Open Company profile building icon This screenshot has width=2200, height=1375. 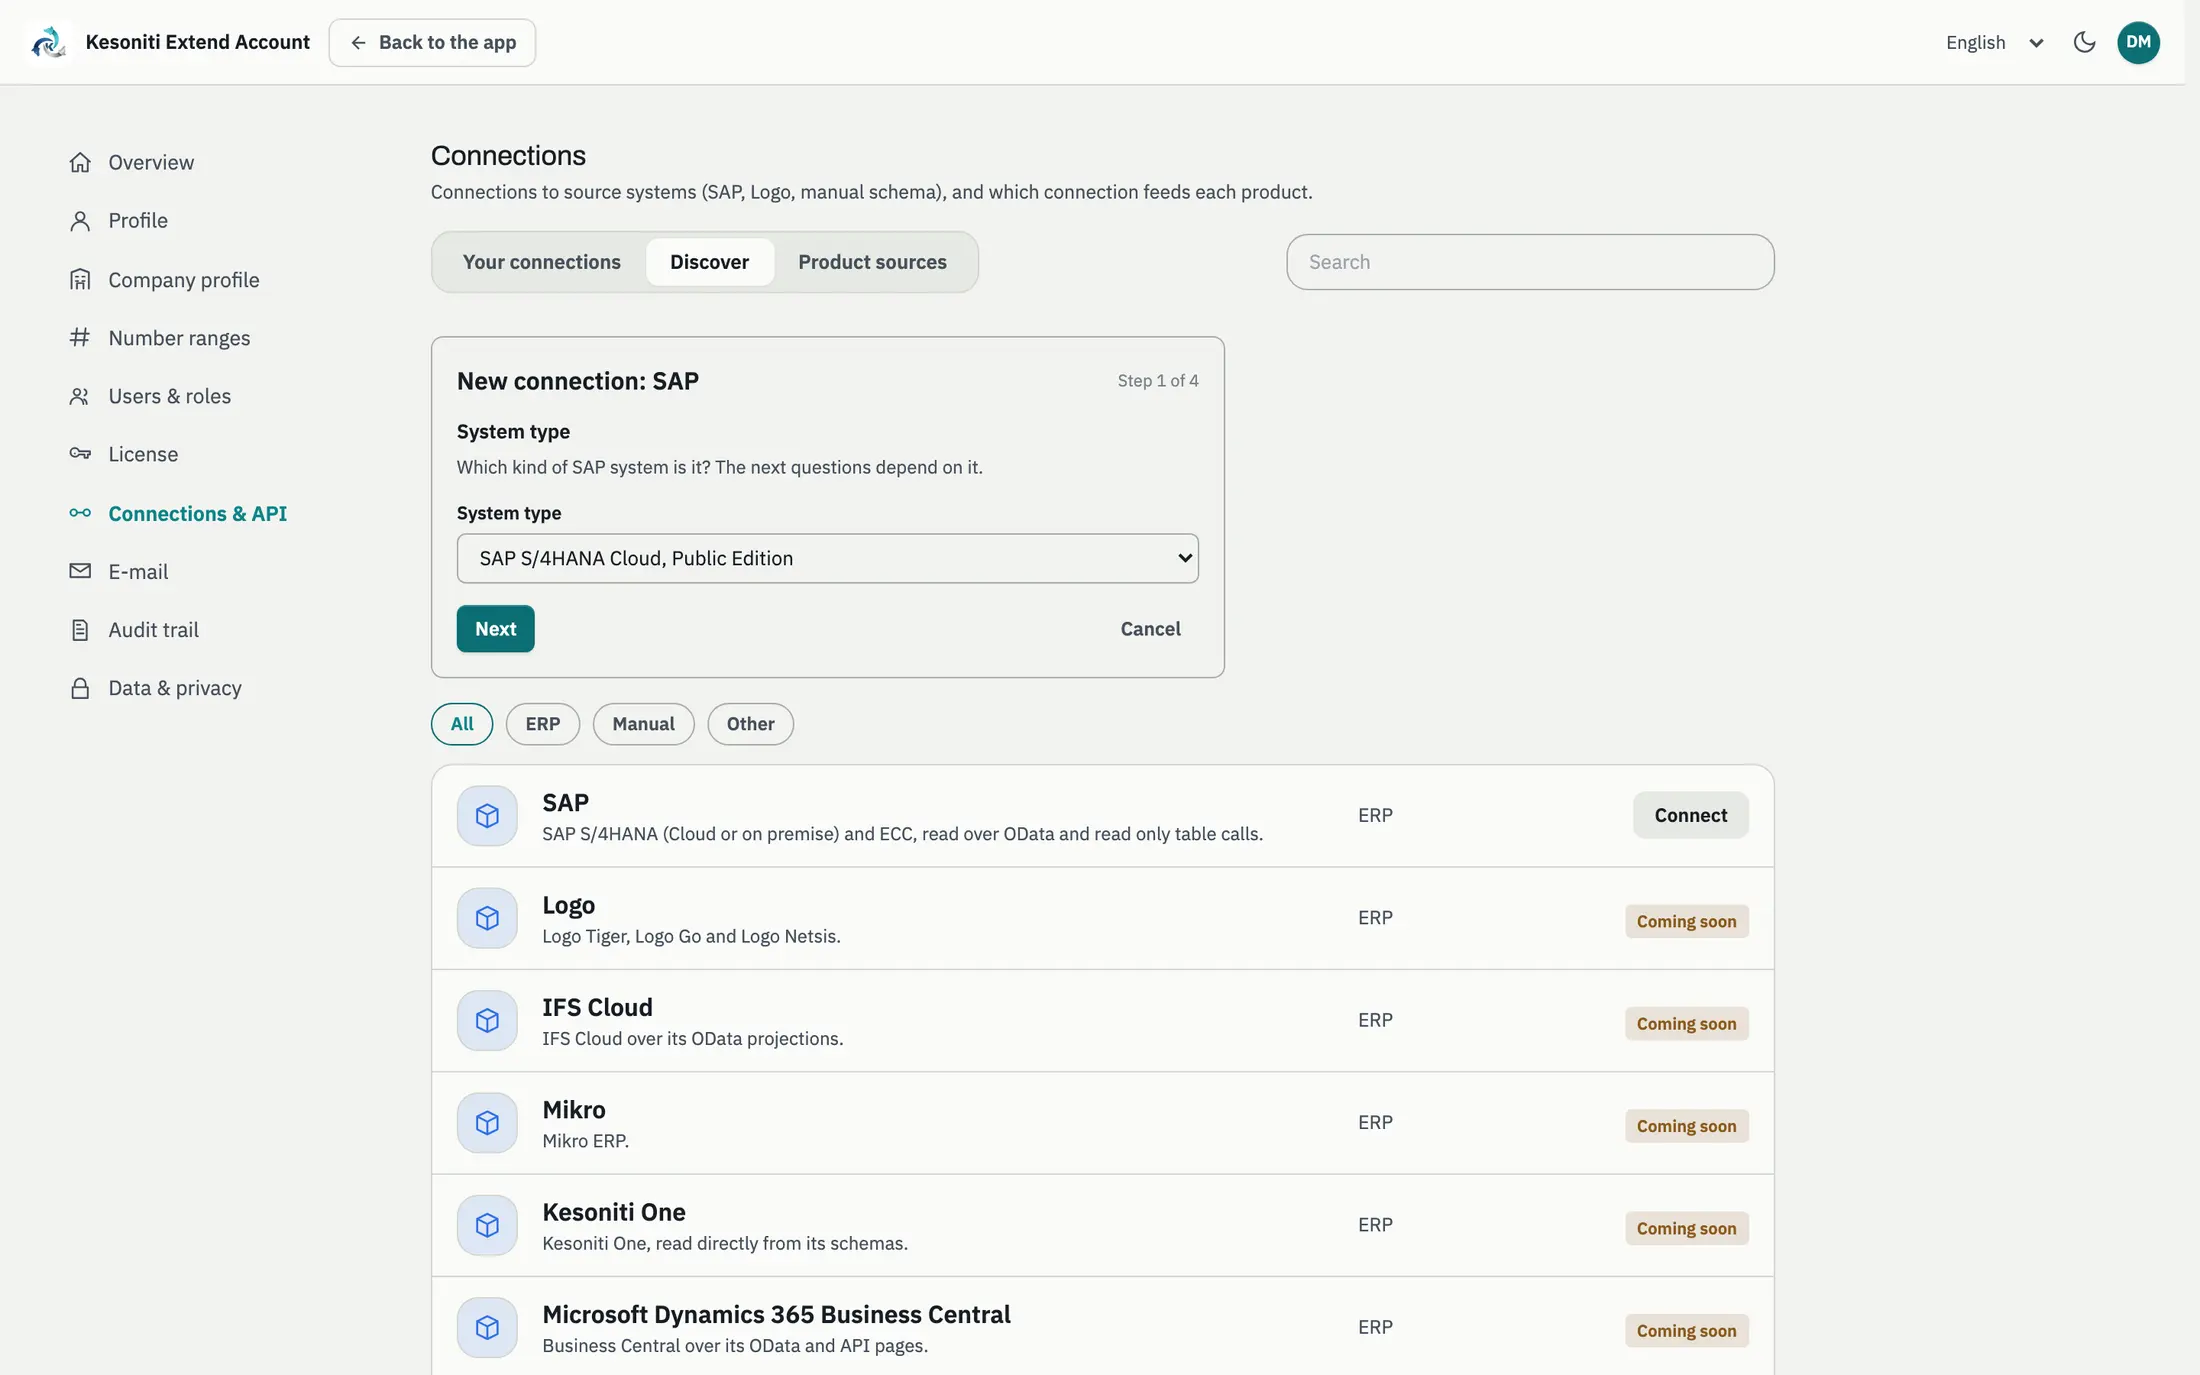80,279
